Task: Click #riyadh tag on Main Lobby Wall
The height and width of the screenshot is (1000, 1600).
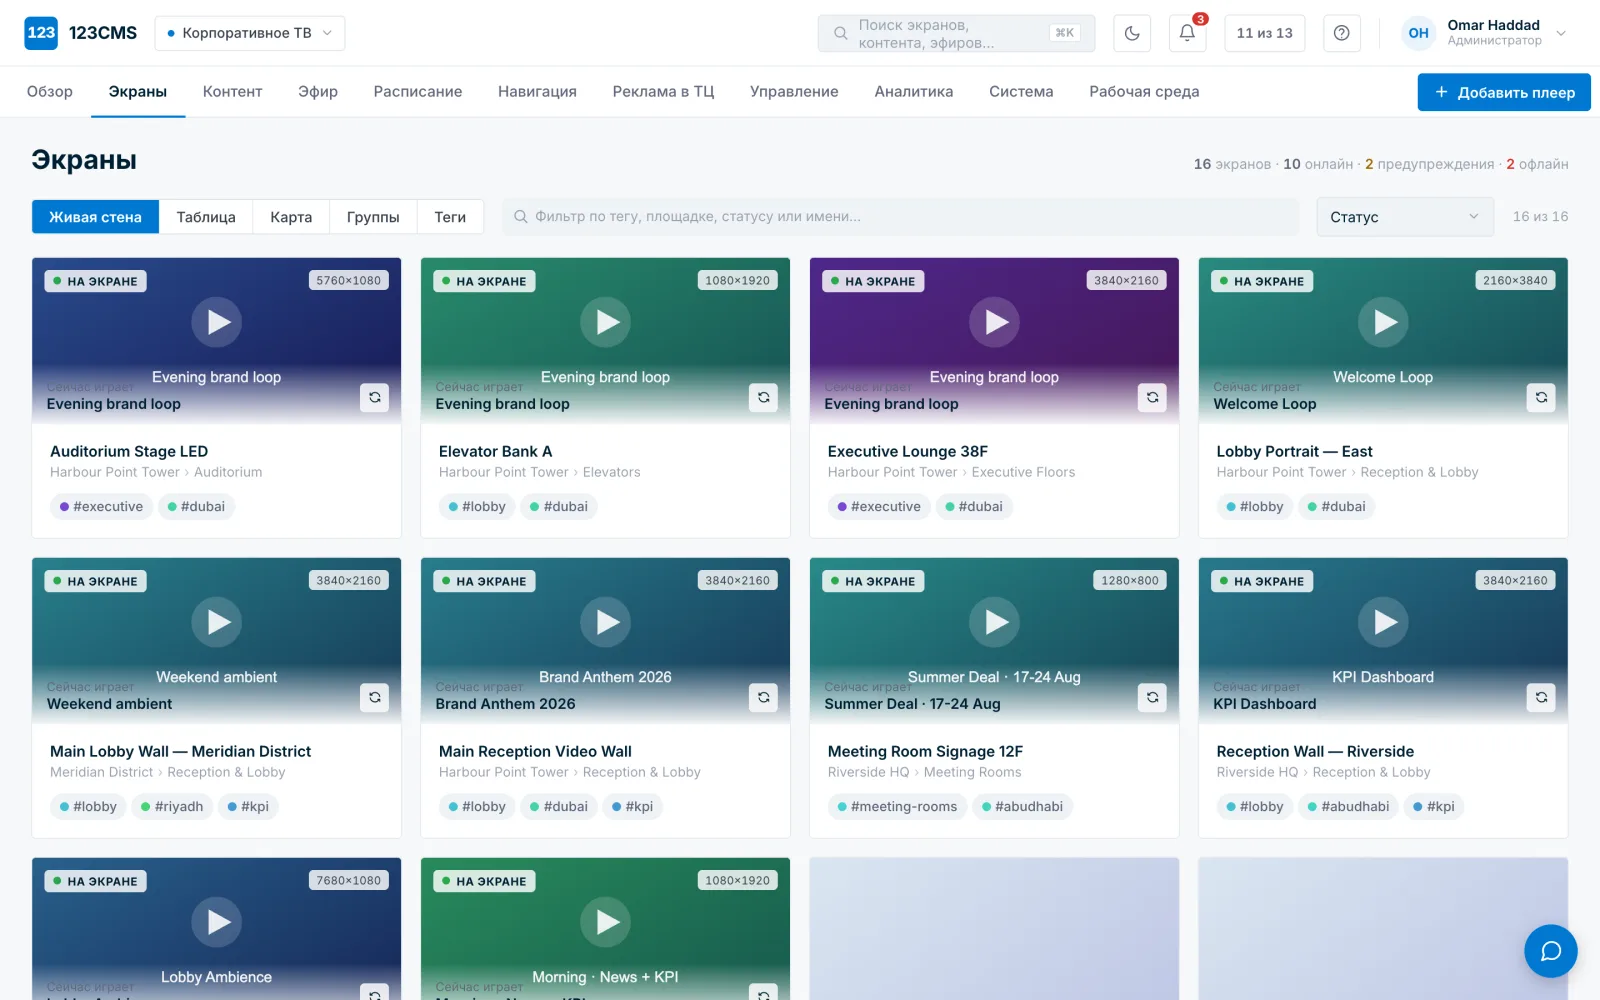Action: coord(172,807)
